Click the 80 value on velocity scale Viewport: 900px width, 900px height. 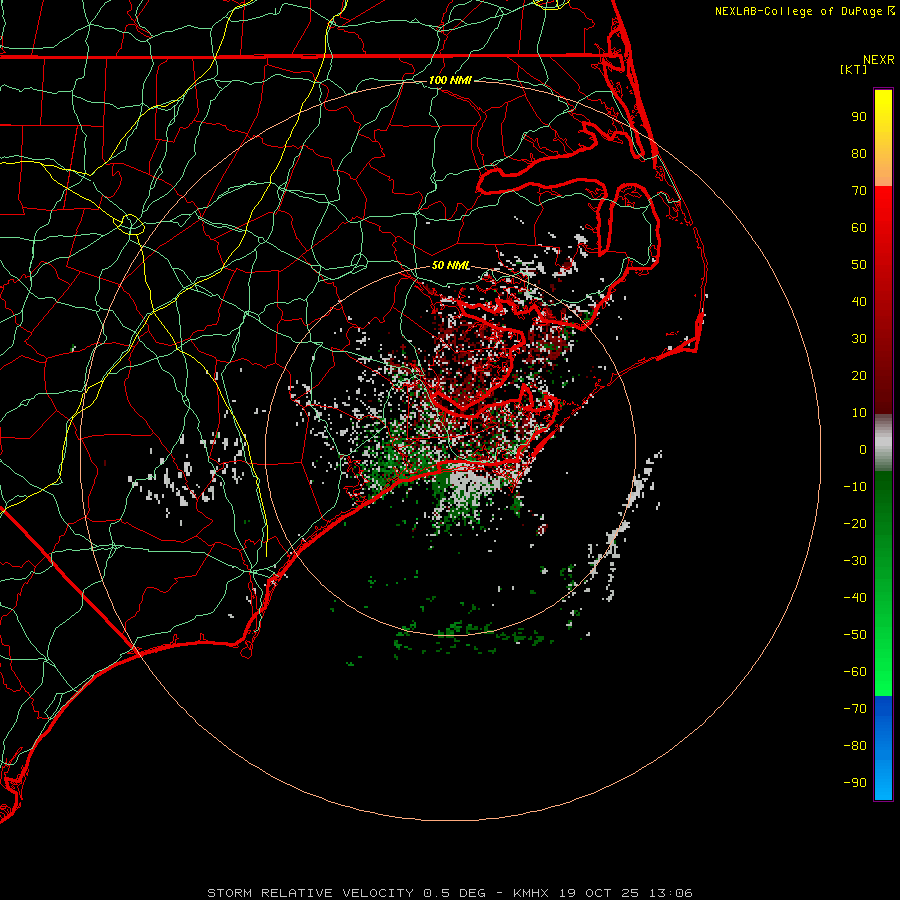pyautogui.click(x=859, y=153)
